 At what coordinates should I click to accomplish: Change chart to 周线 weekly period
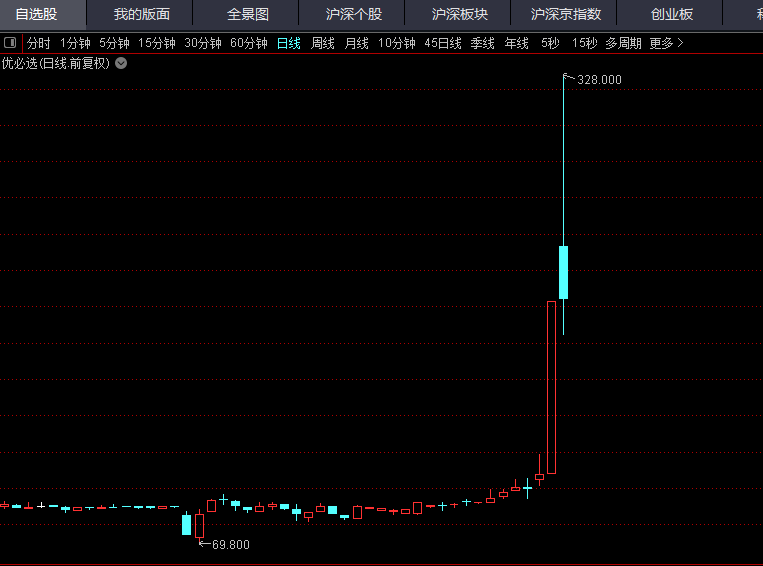tap(323, 43)
